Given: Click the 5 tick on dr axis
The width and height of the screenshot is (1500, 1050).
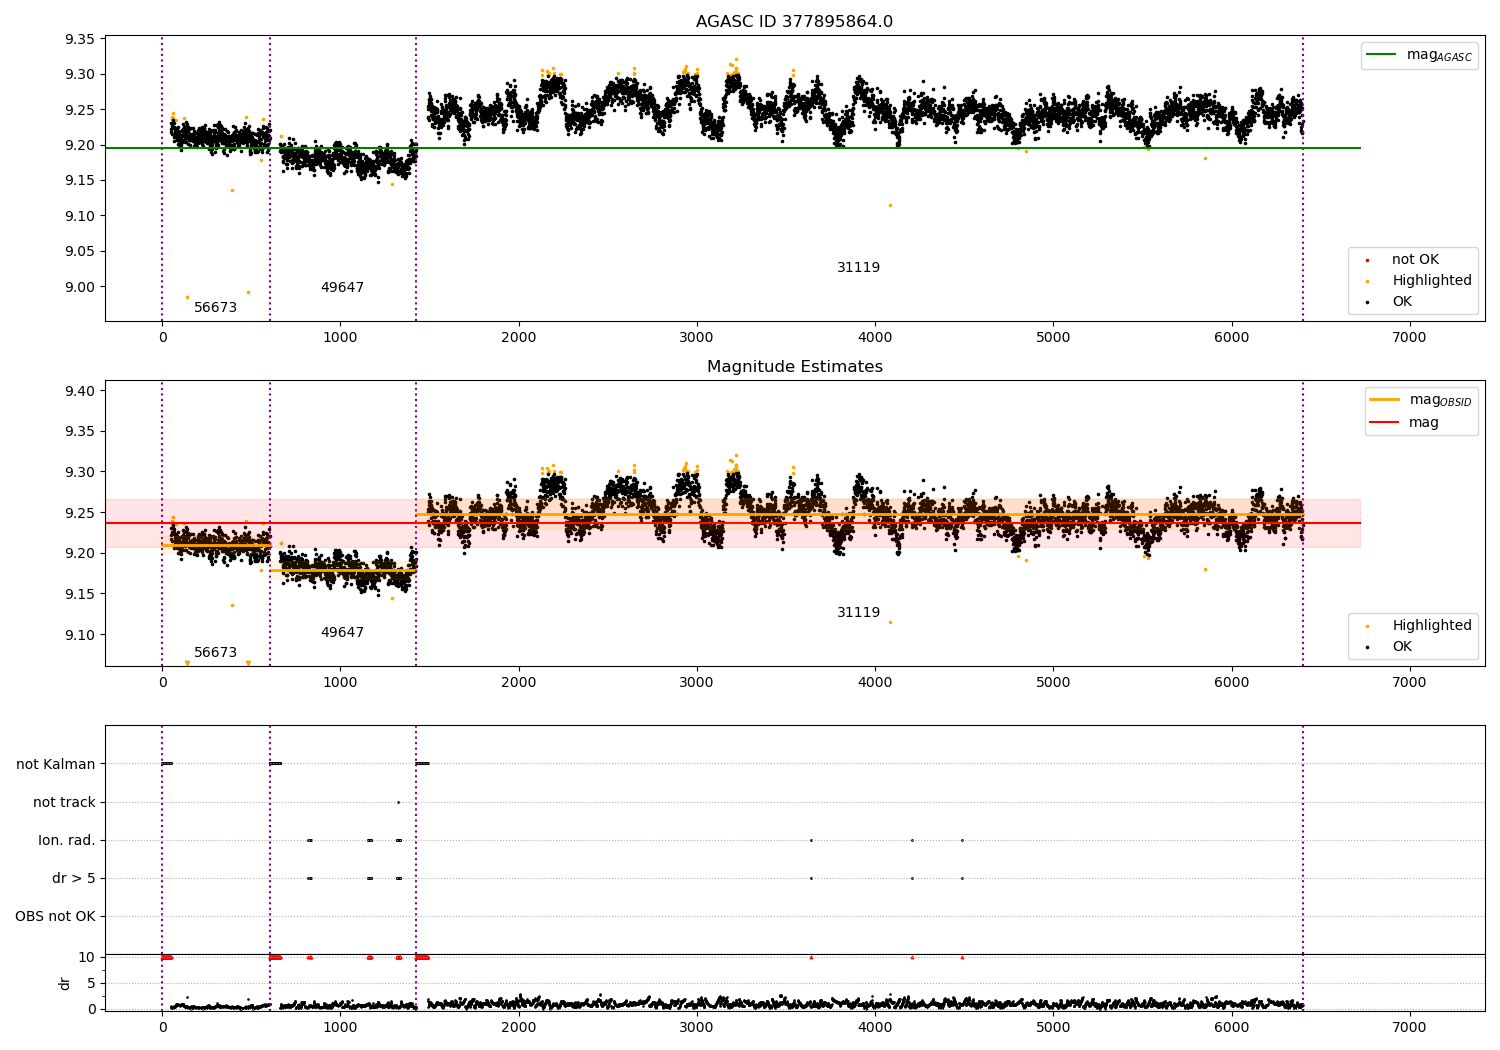Looking at the screenshot, I should 91,983.
